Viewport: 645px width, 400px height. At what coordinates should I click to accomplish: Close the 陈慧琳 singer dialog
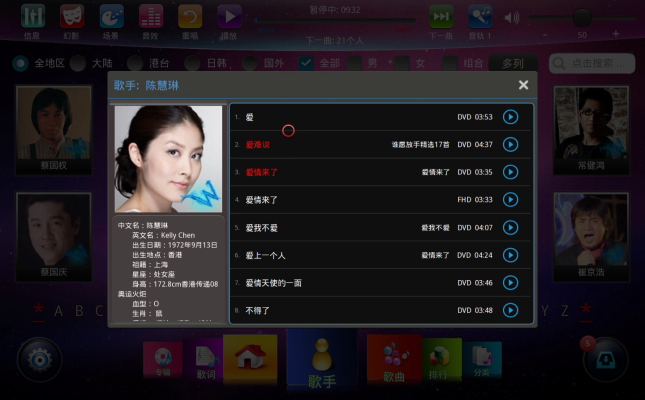tap(523, 85)
